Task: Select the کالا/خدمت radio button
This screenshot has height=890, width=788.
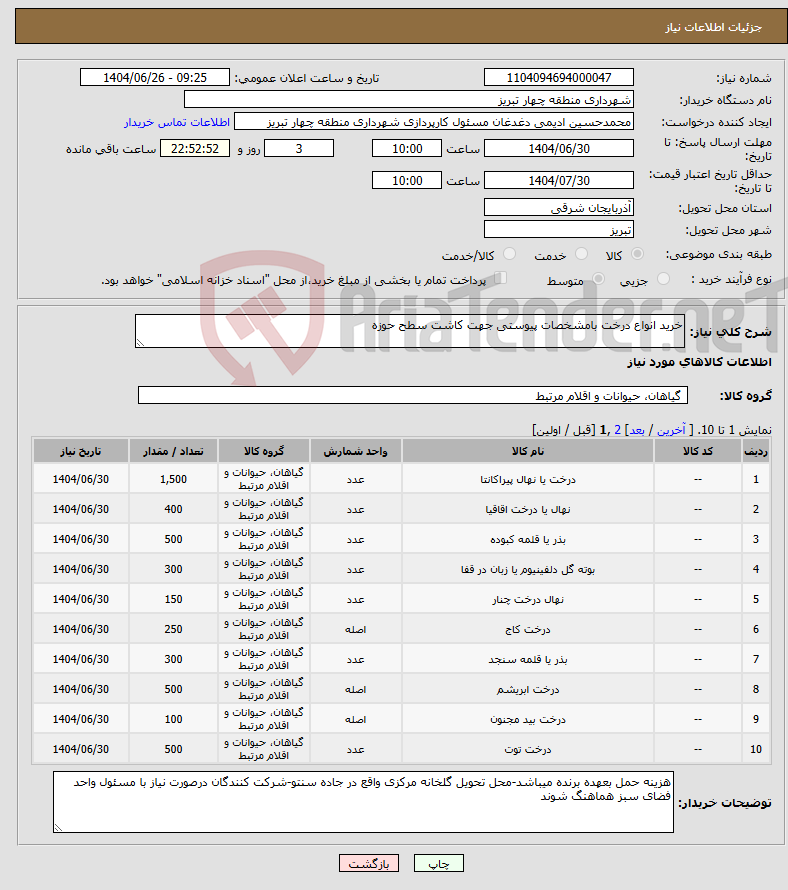Action: (x=509, y=254)
